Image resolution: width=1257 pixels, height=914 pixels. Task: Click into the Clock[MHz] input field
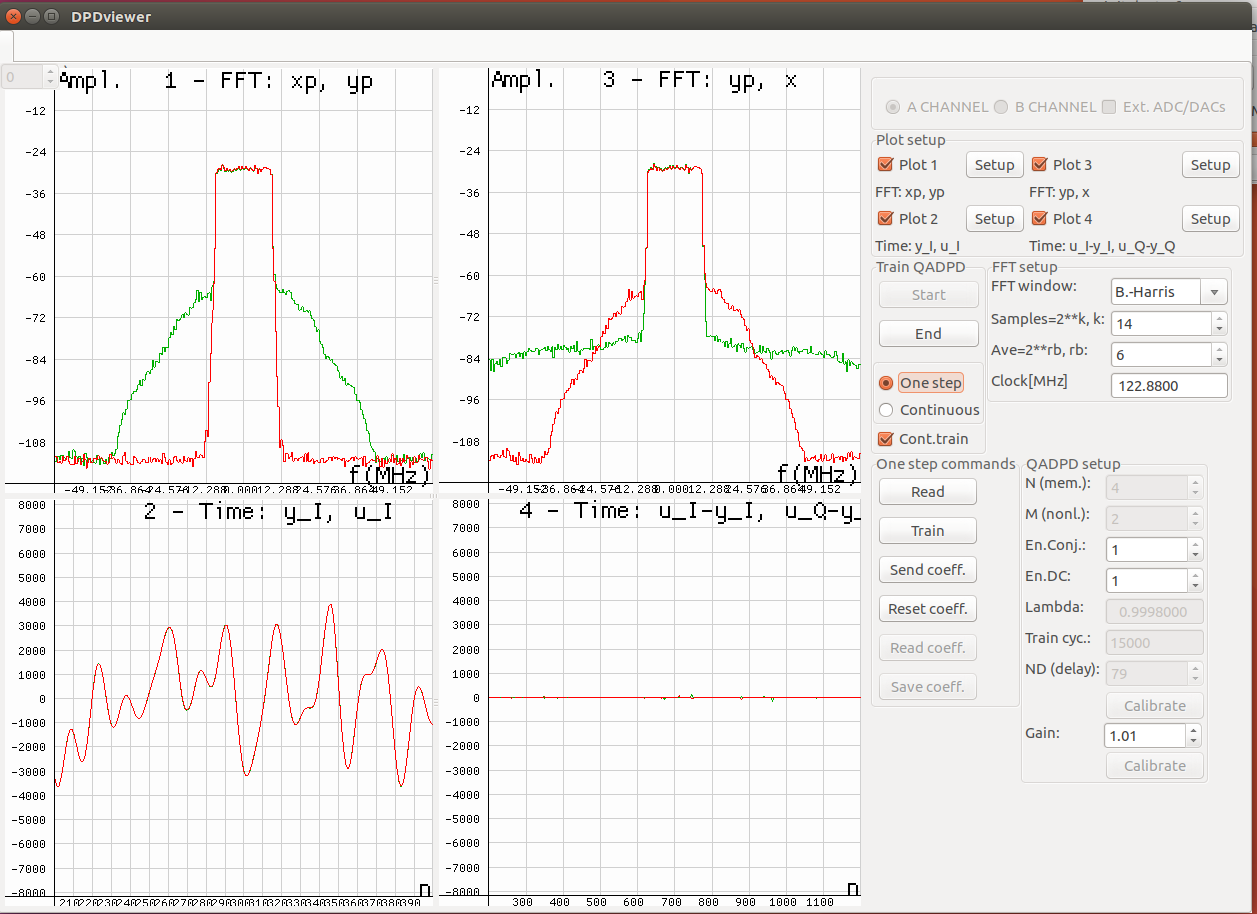click(x=1168, y=386)
